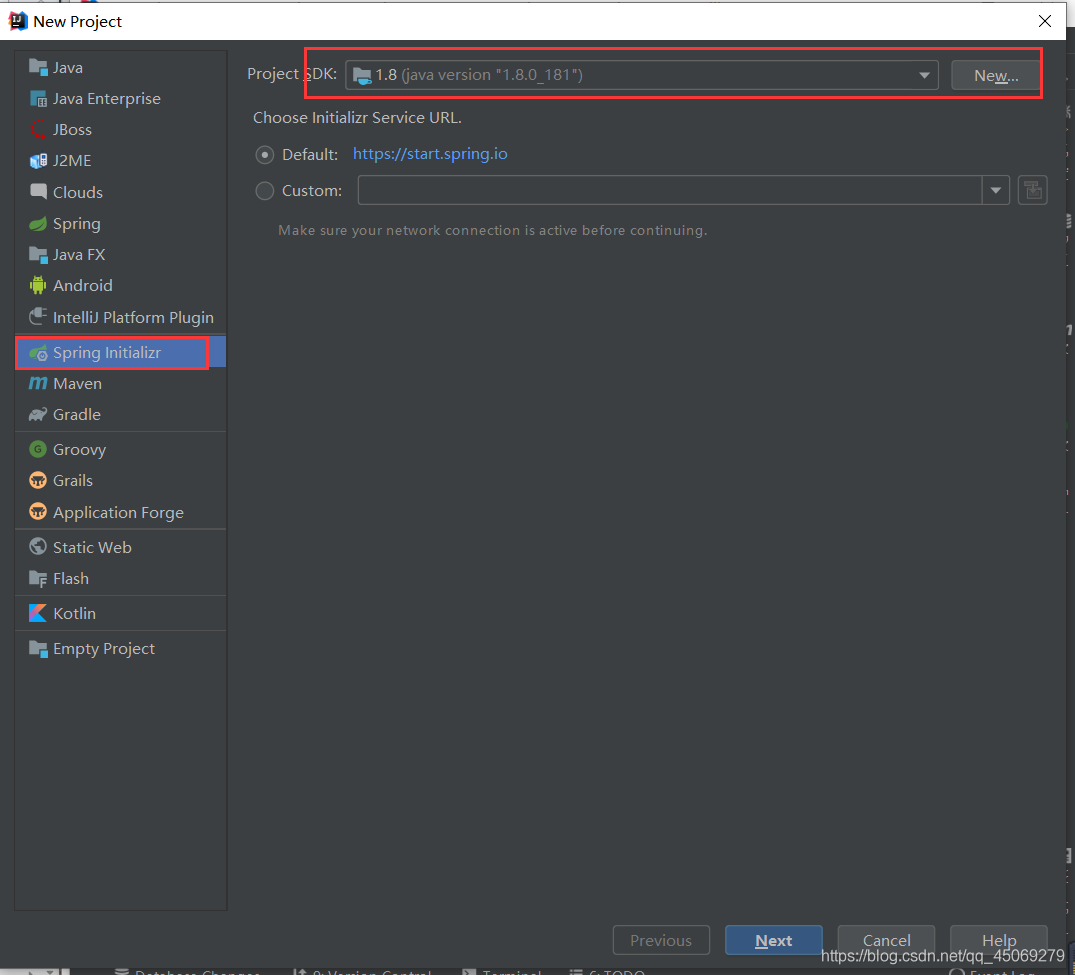Click the blue Maven m icon
The height and width of the screenshot is (975, 1075).
[38, 383]
